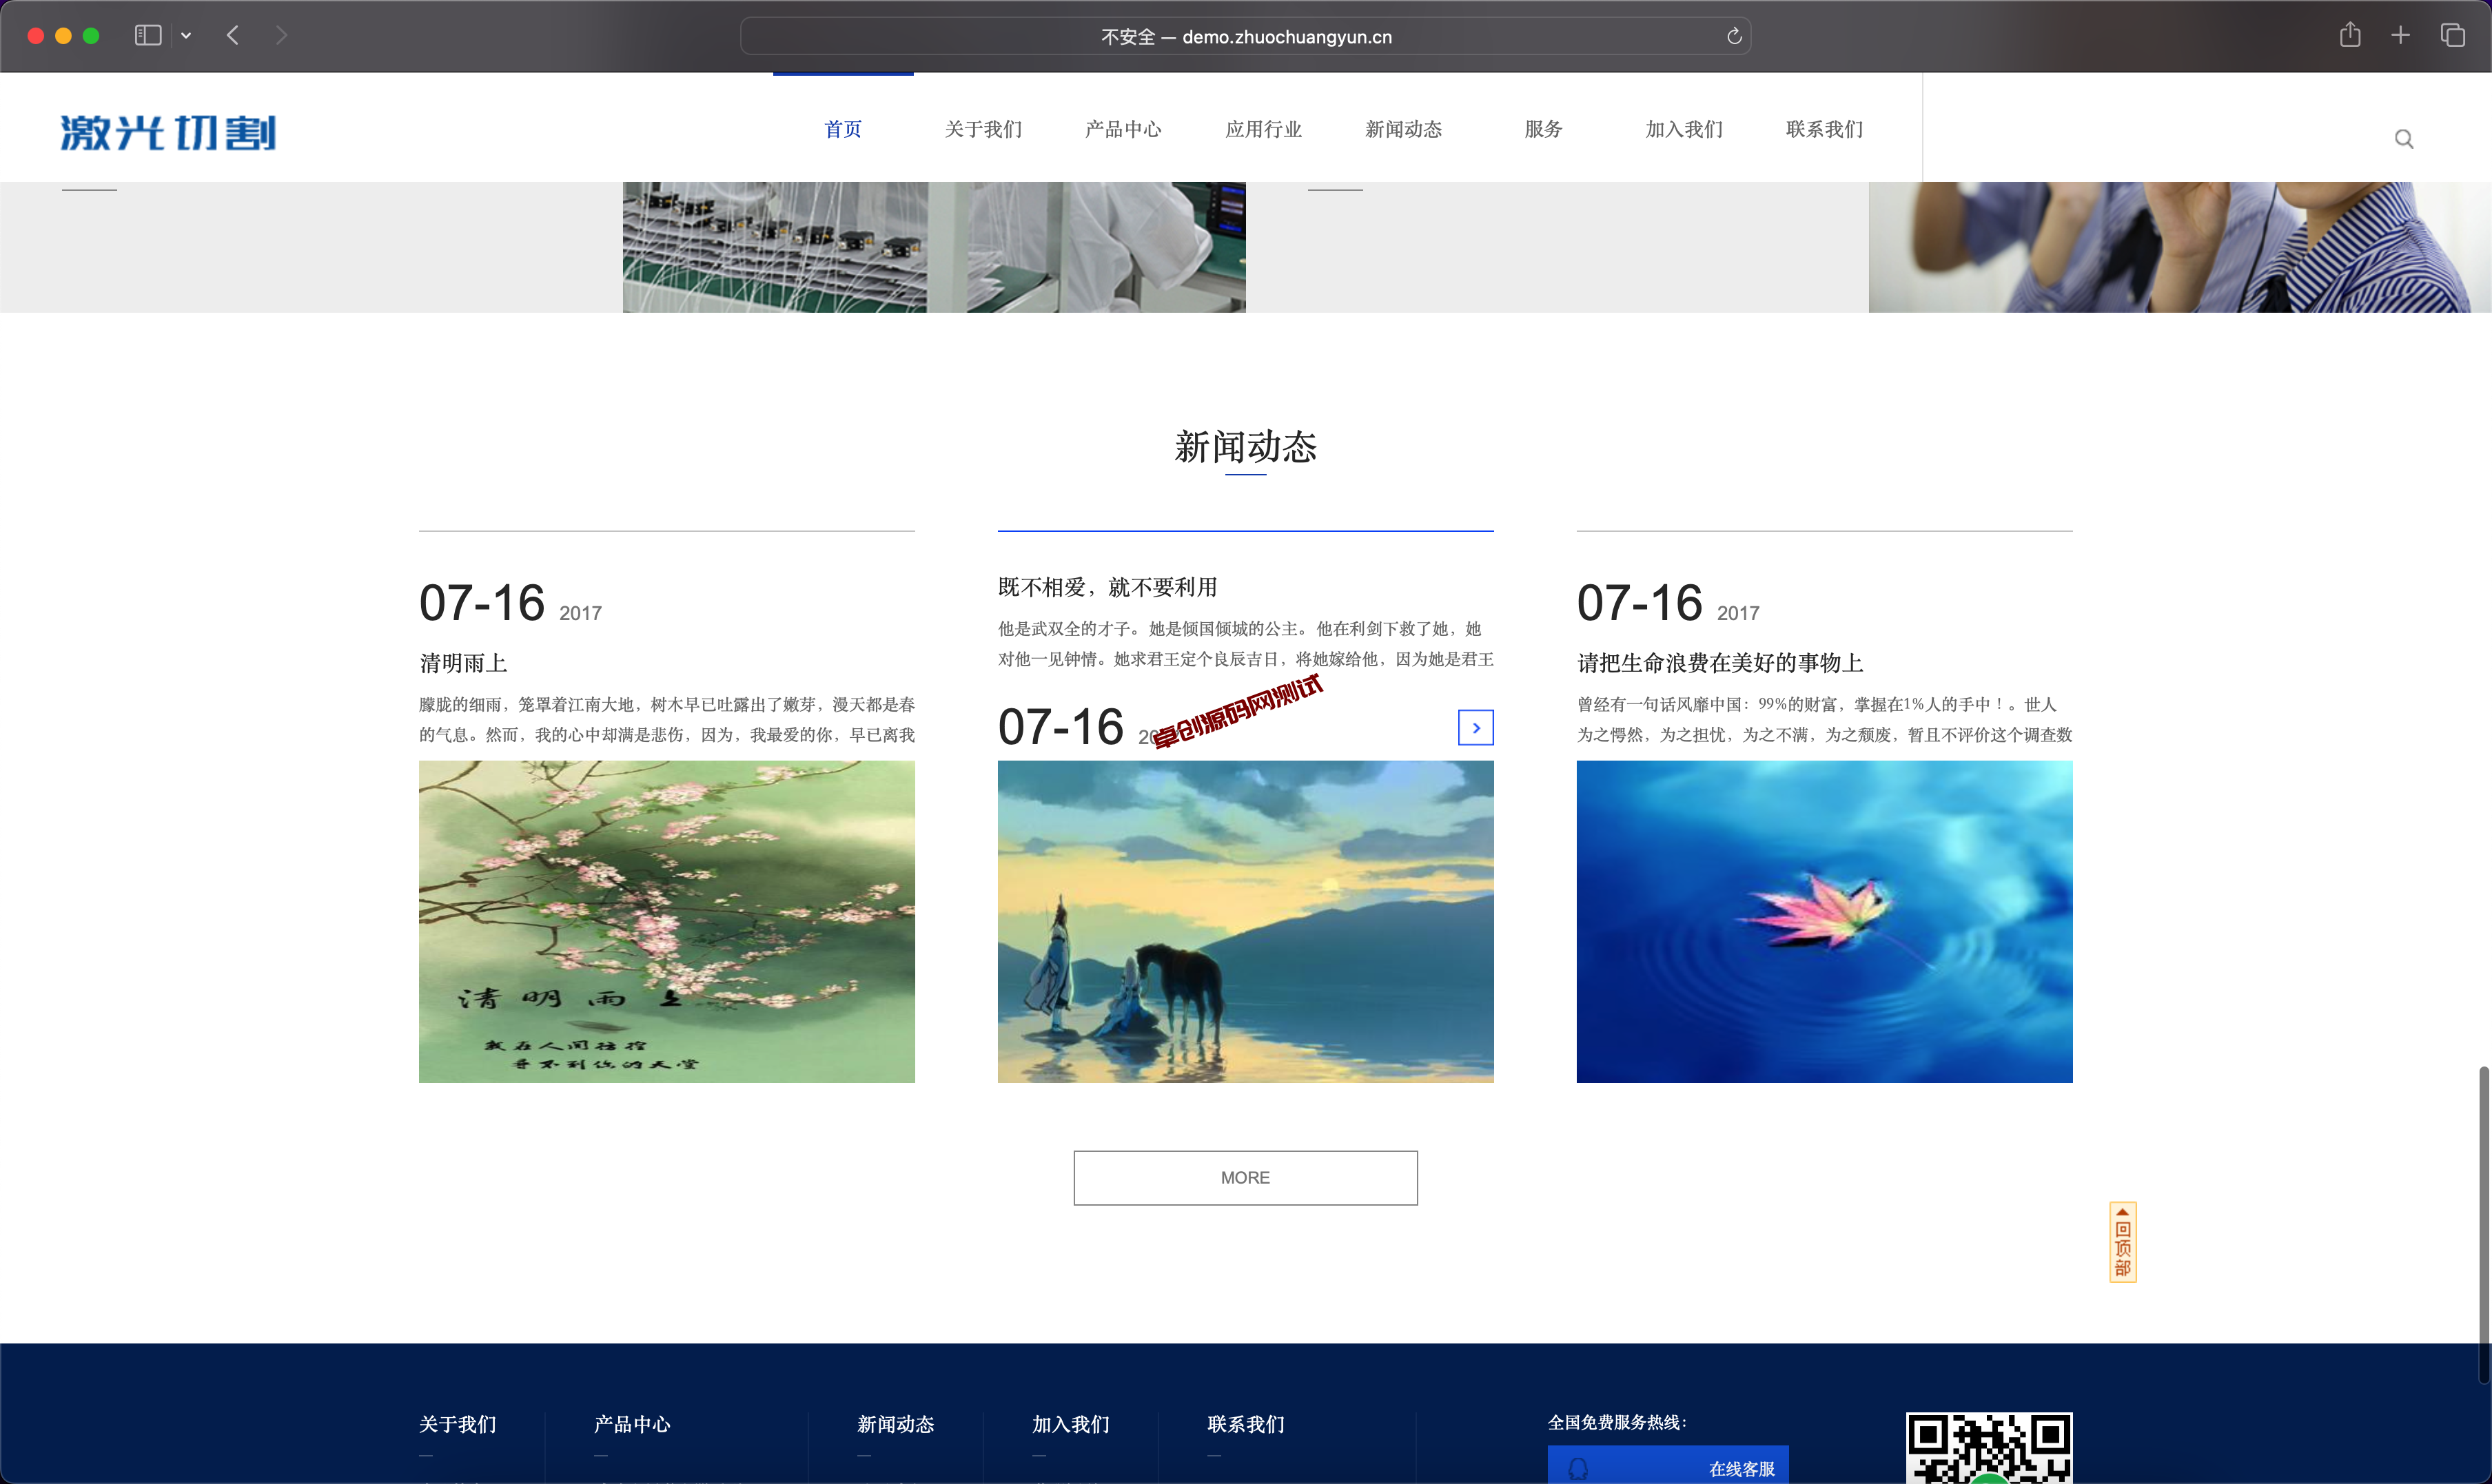Click footer link 关于我们
This screenshot has width=2492, height=1484.
[x=457, y=1424]
